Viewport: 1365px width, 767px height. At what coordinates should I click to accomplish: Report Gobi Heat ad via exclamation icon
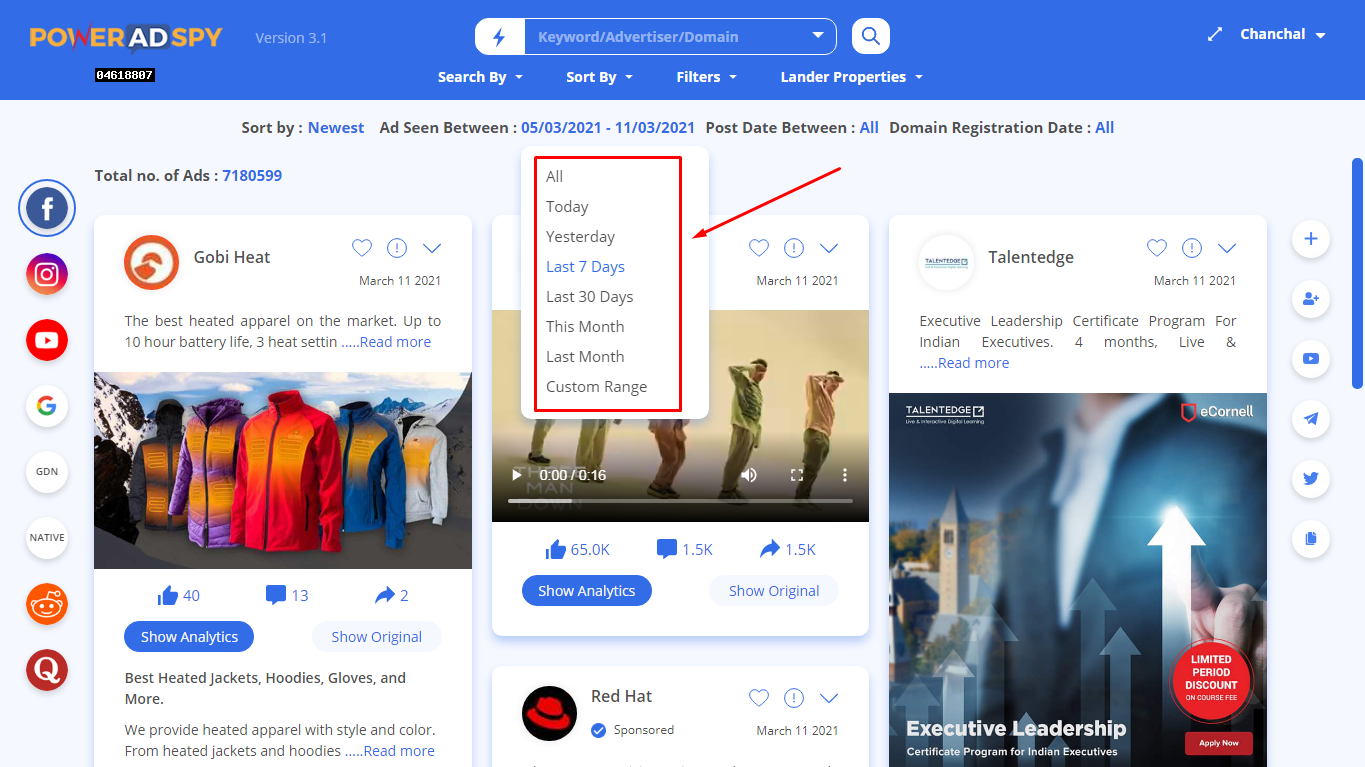click(397, 248)
